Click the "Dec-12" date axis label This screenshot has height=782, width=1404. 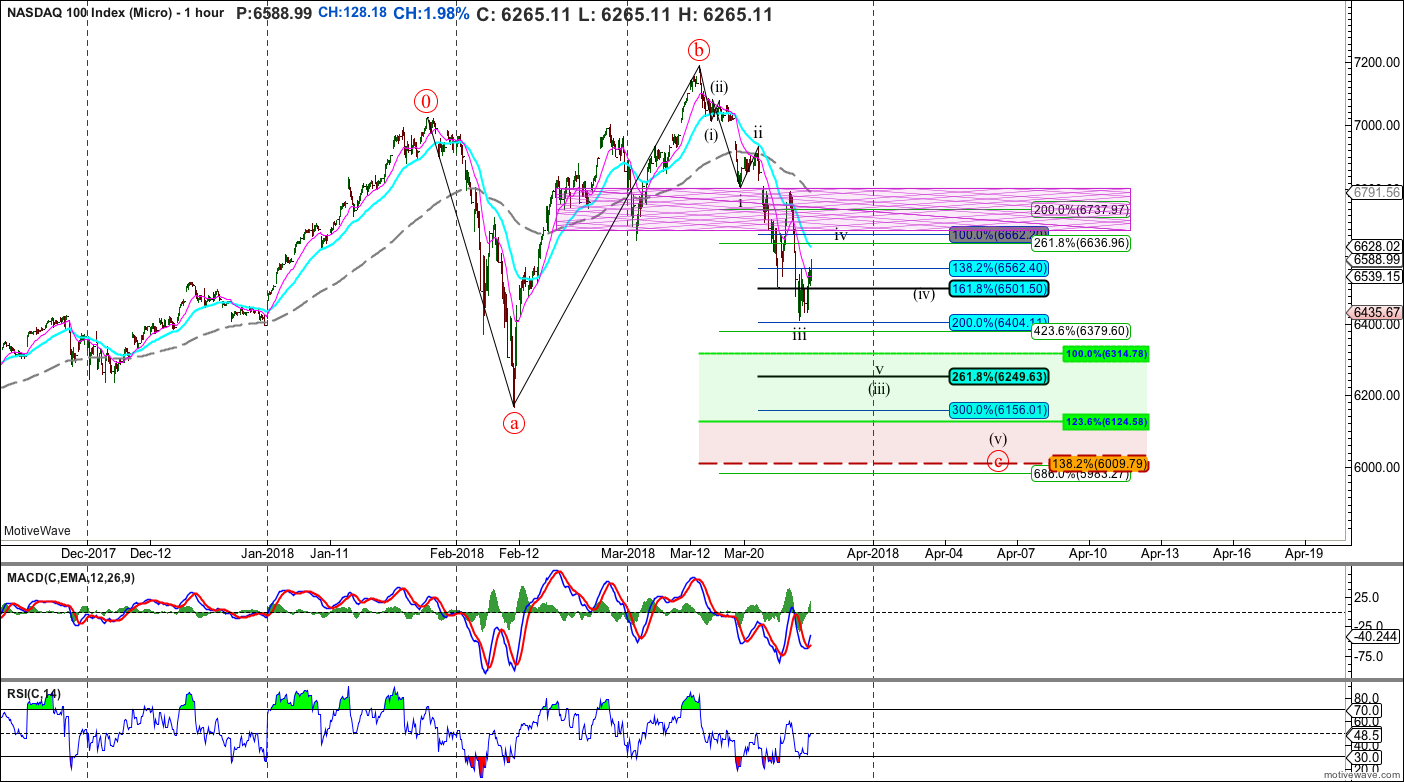pyautogui.click(x=151, y=552)
